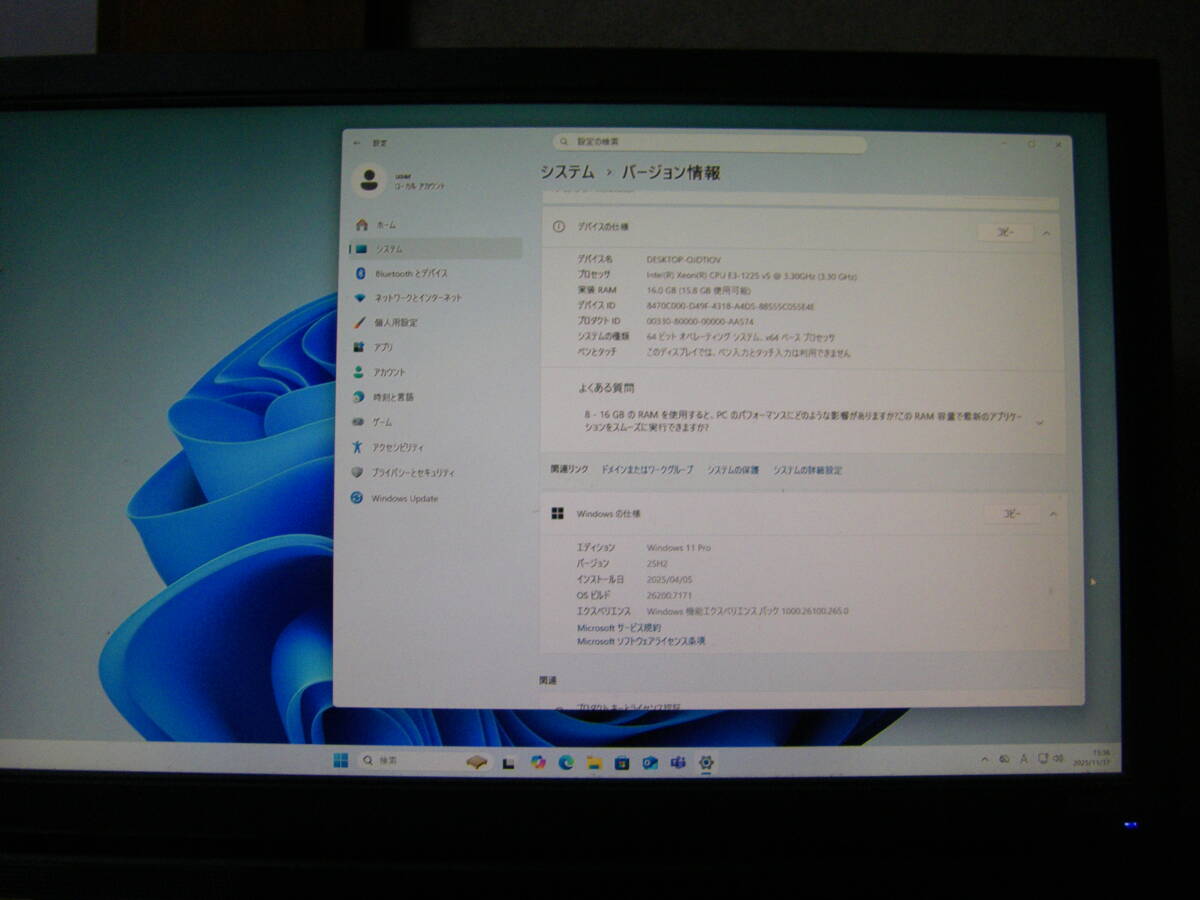Collapse the Windows の仕様 section
The width and height of the screenshot is (1200, 900).
coord(1053,513)
